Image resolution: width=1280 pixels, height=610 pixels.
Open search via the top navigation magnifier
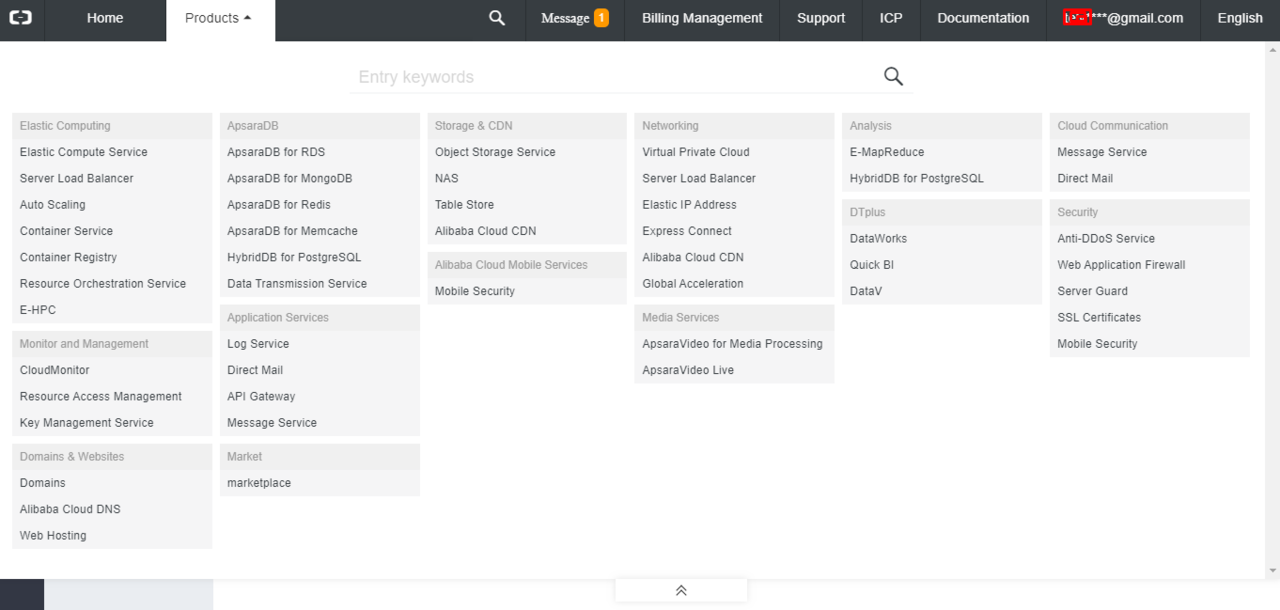click(497, 18)
